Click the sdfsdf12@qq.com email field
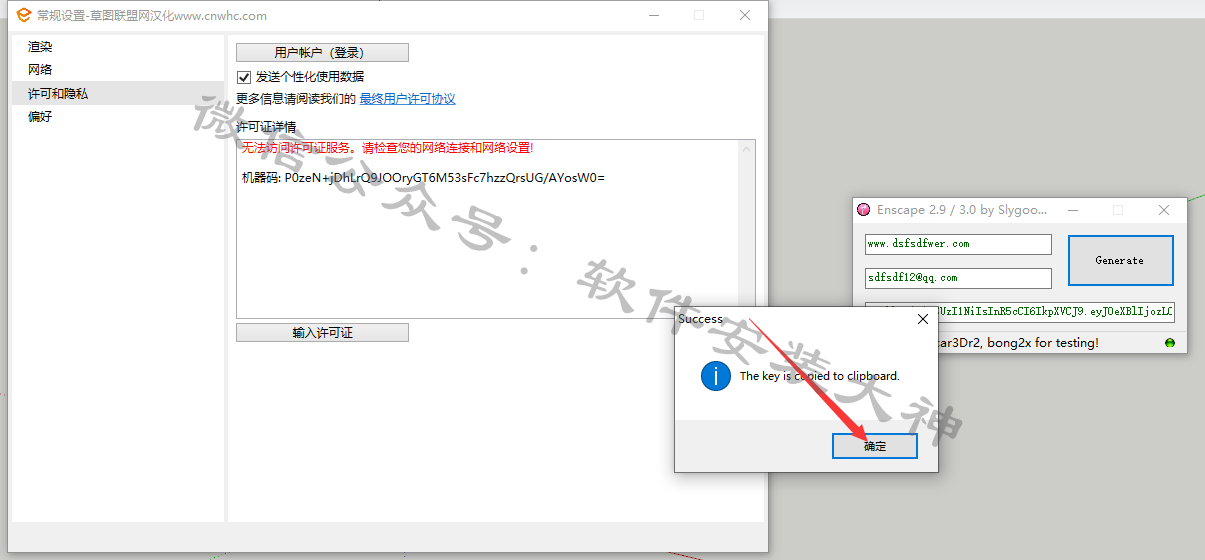 [x=958, y=278]
